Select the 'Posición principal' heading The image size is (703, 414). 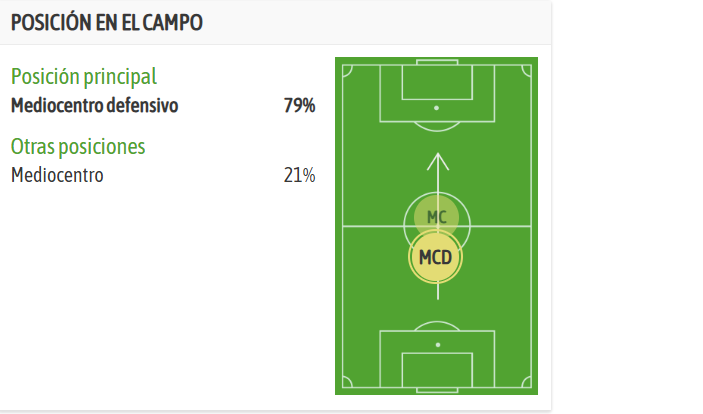[84, 77]
